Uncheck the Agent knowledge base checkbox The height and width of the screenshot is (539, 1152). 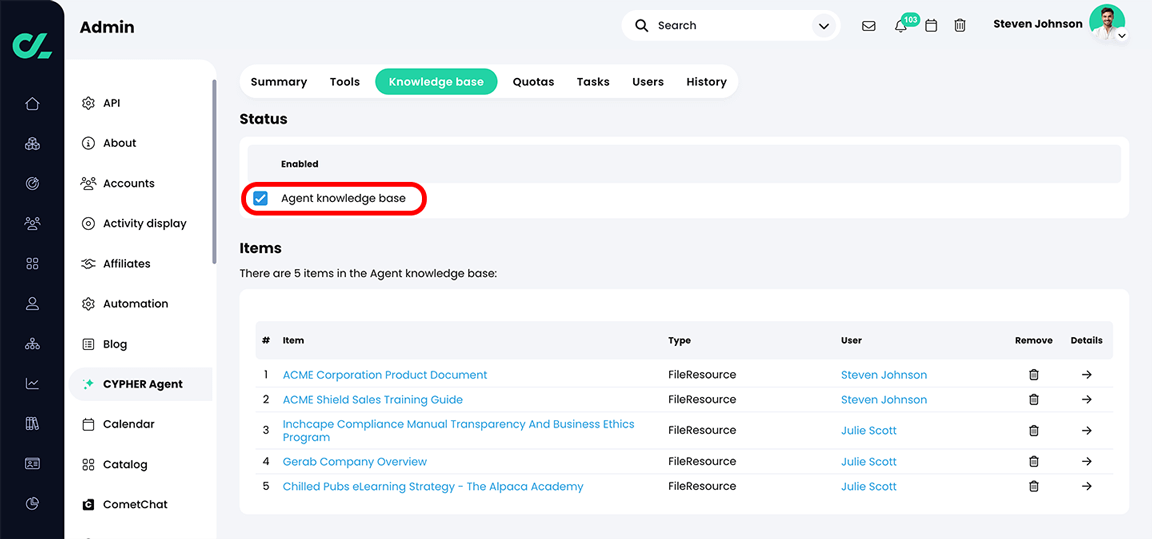point(260,198)
